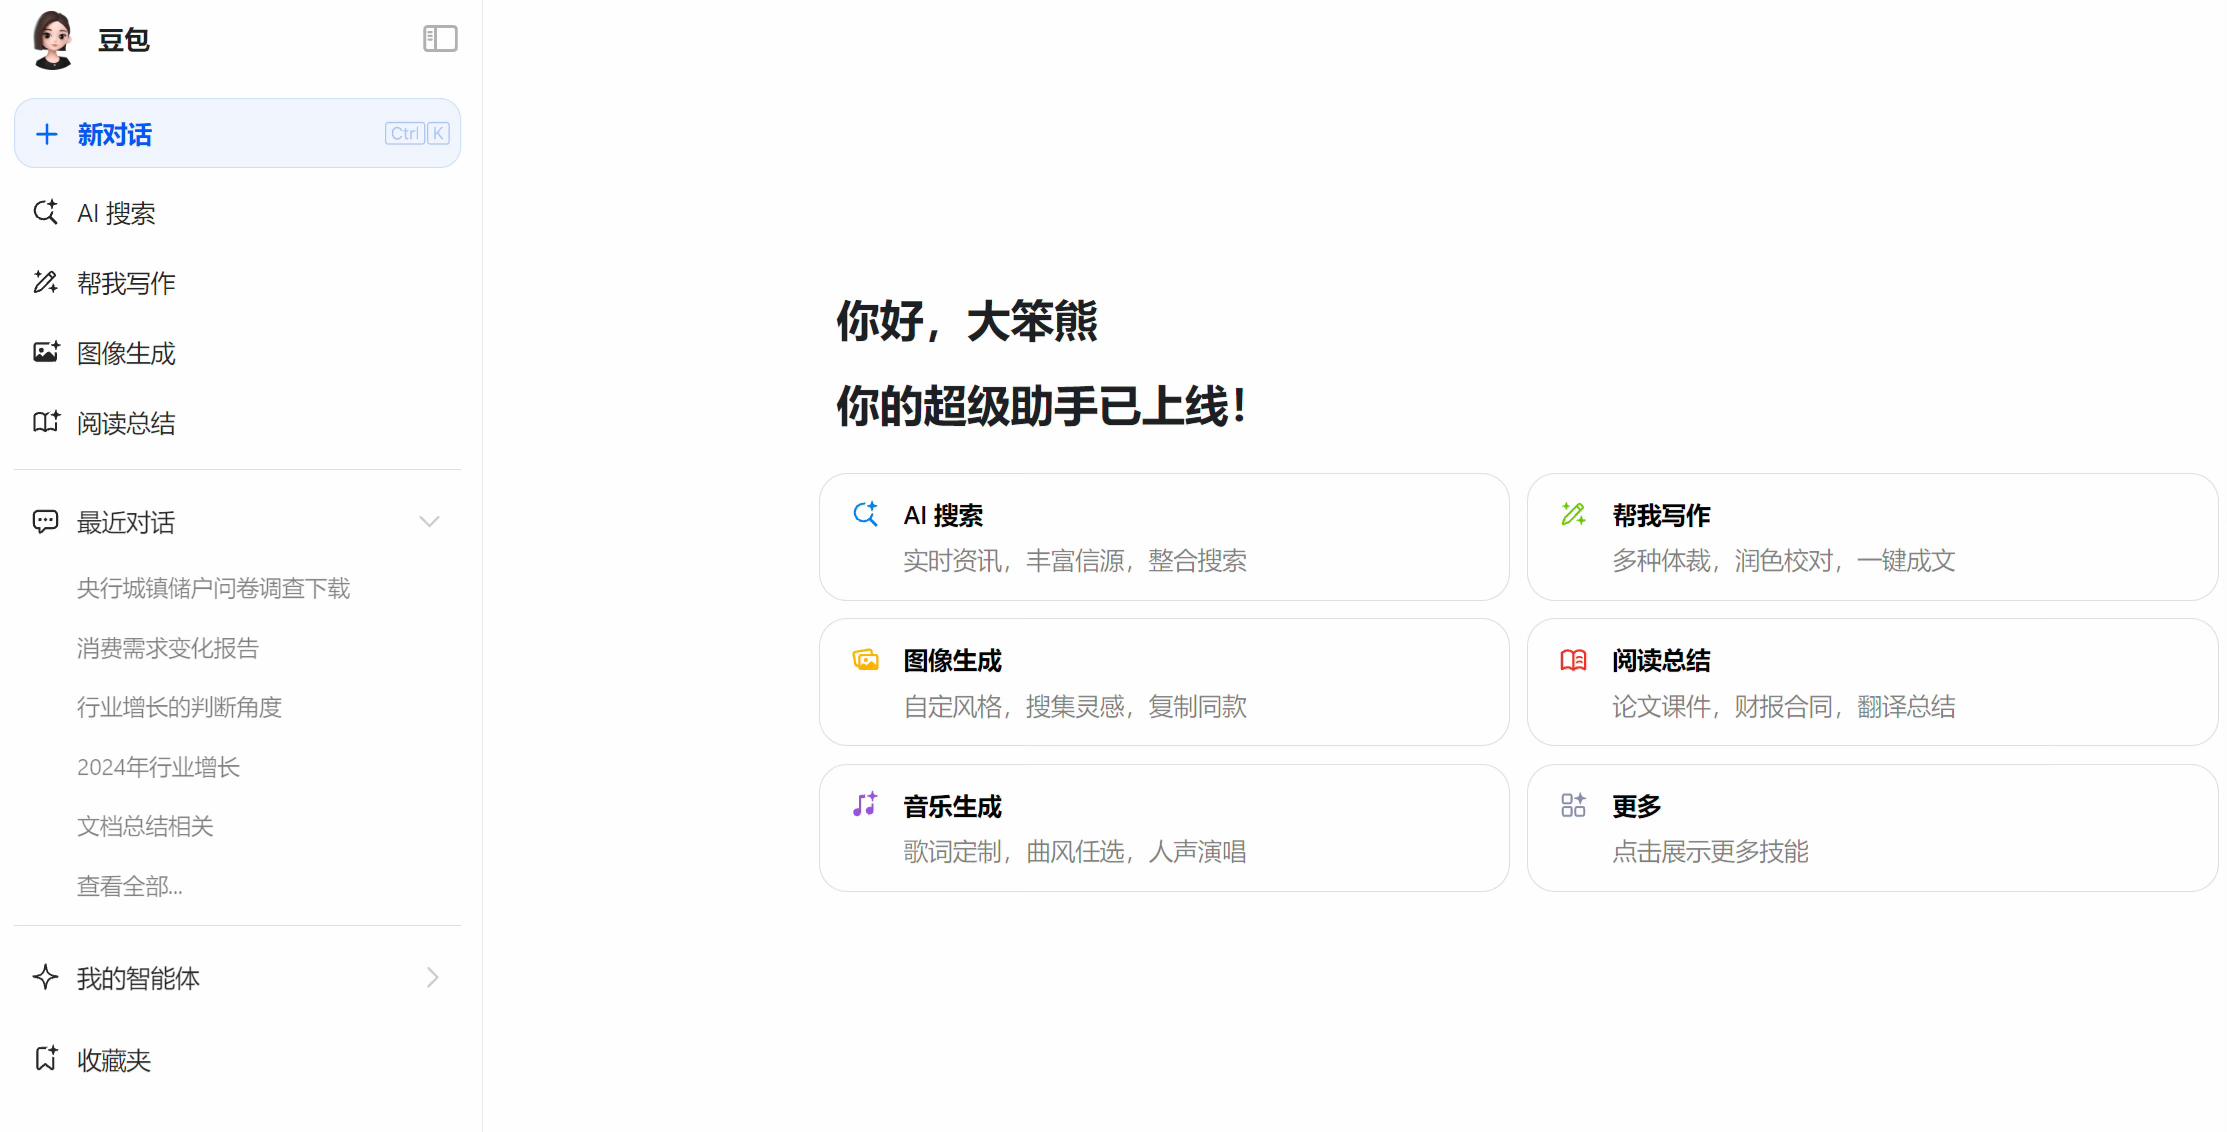Toggle the sidebar collapse control

[x=439, y=38]
